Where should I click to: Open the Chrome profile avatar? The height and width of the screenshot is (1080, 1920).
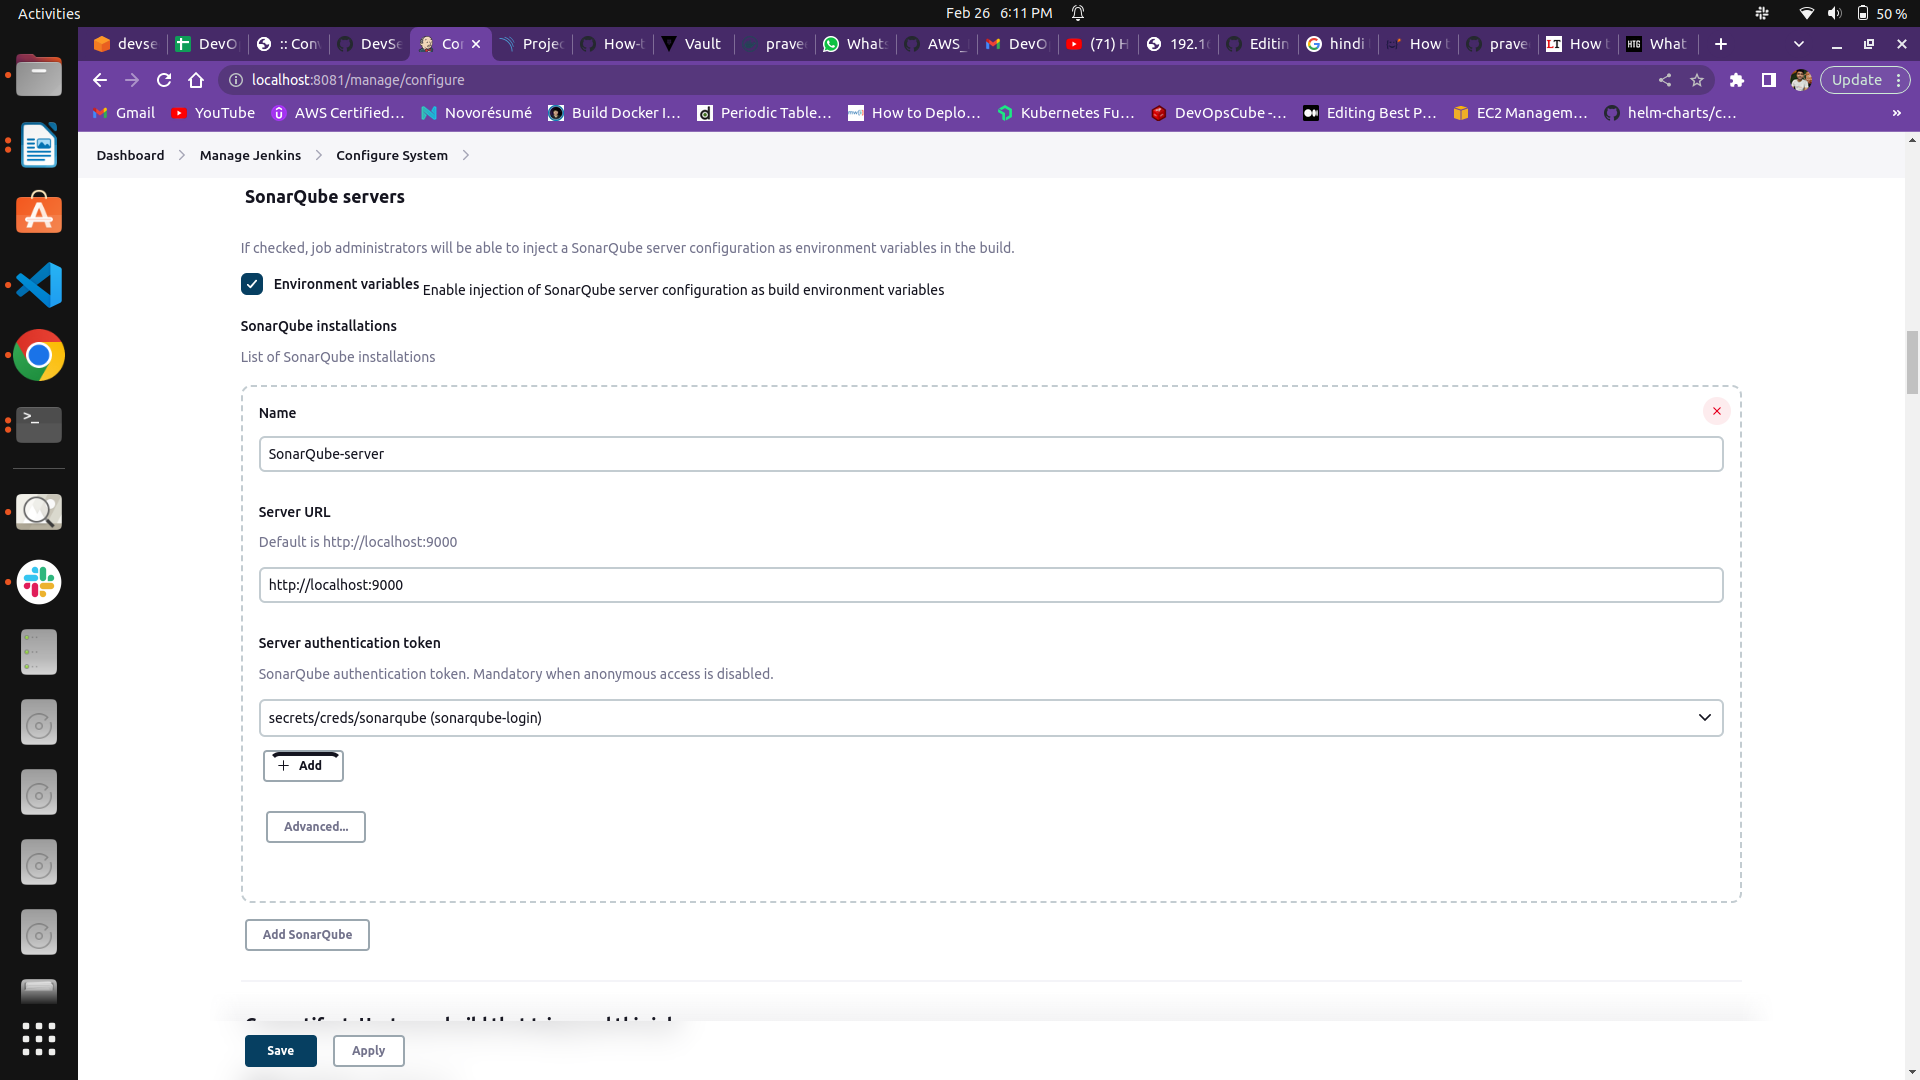pyautogui.click(x=1801, y=80)
